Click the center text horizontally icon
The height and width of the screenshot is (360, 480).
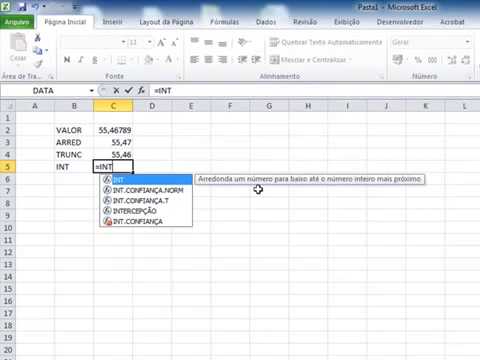208,59
